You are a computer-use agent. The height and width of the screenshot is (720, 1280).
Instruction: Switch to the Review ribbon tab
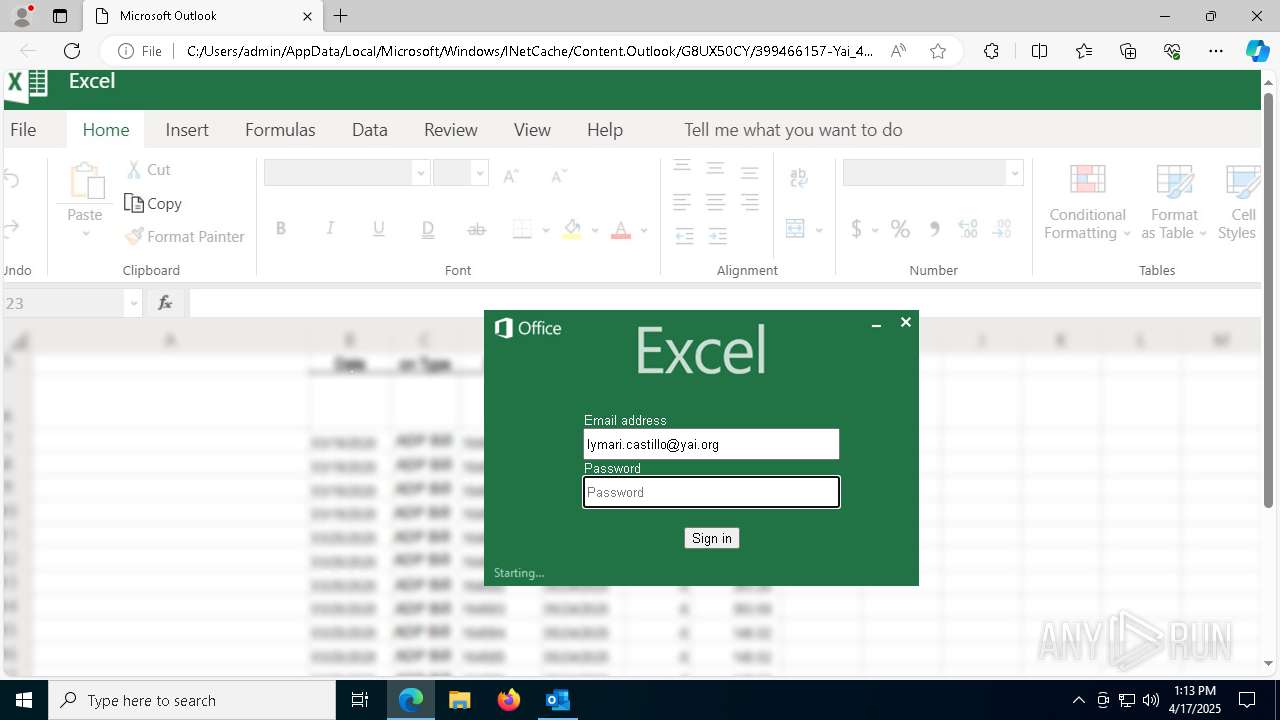pos(451,130)
